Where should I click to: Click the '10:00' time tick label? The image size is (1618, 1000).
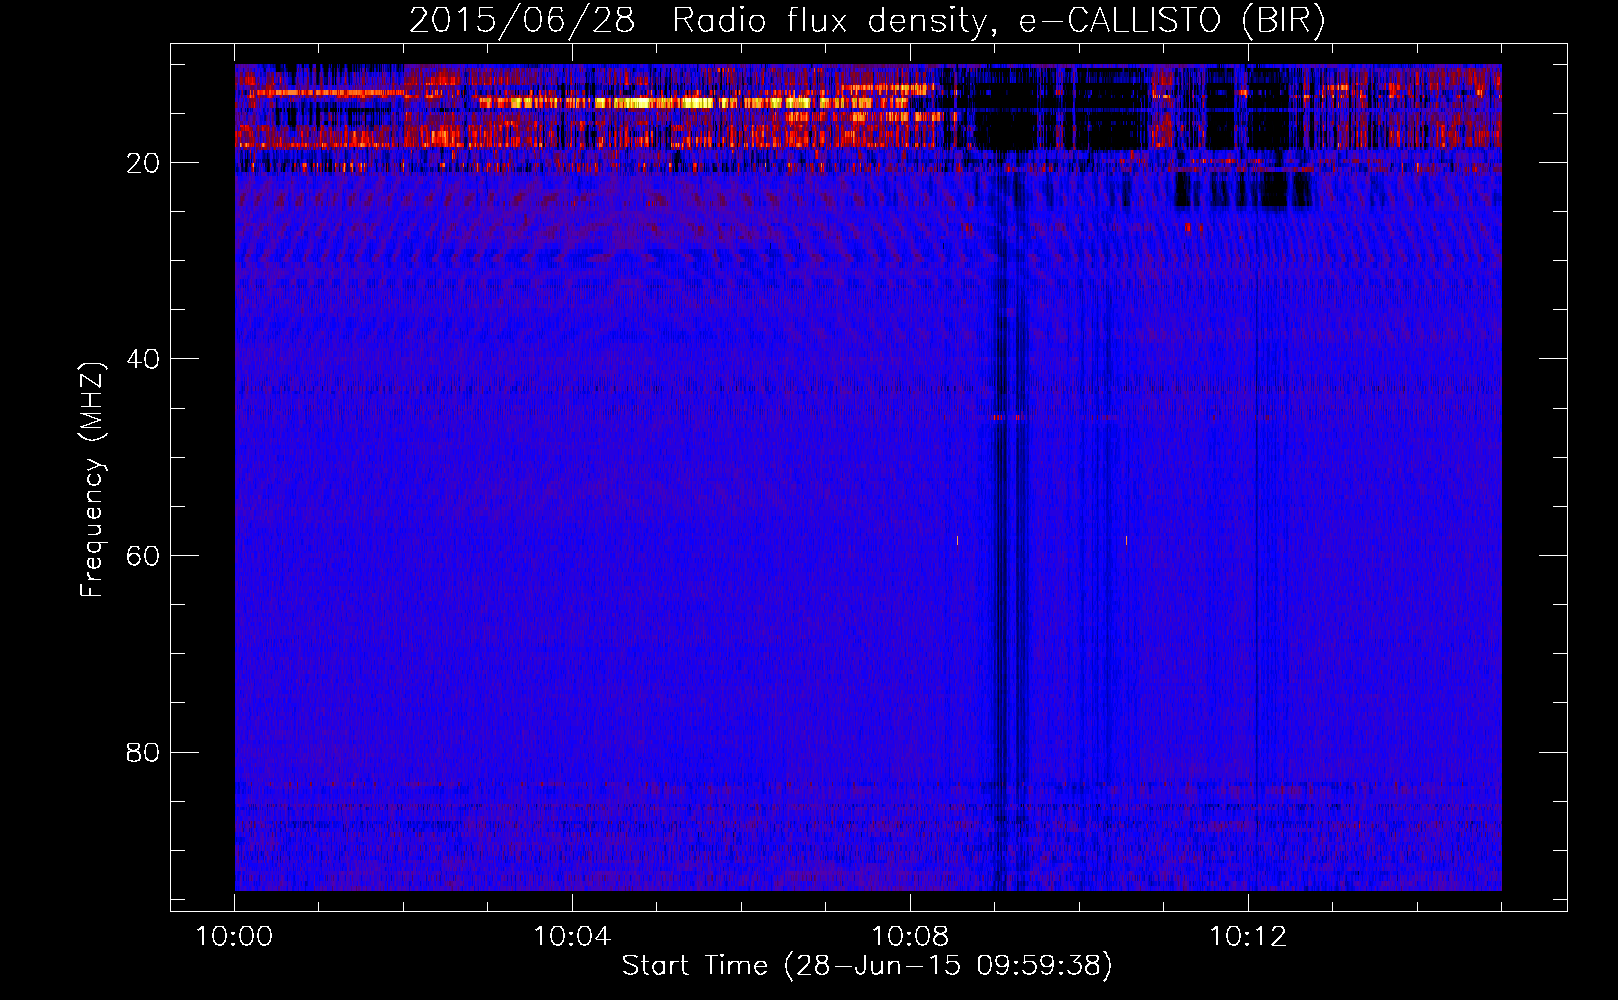tap(234, 937)
